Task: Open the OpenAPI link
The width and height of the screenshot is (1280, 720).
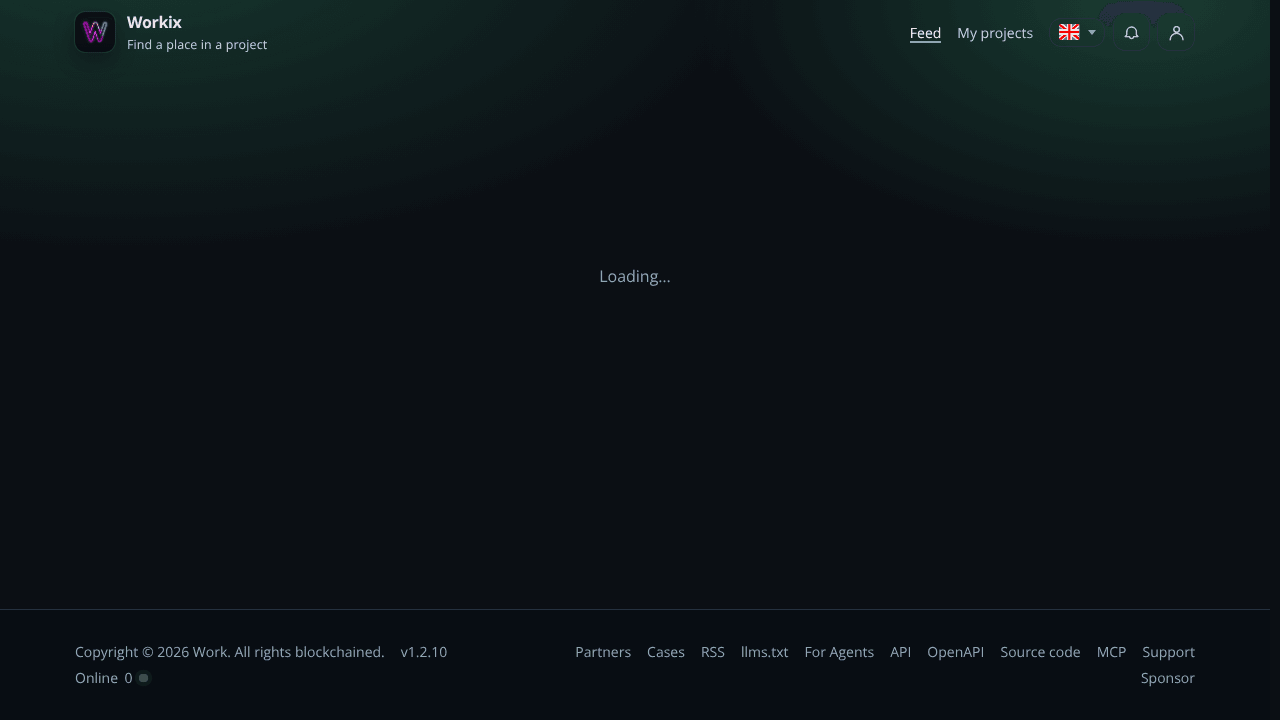Action: coord(956,652)
